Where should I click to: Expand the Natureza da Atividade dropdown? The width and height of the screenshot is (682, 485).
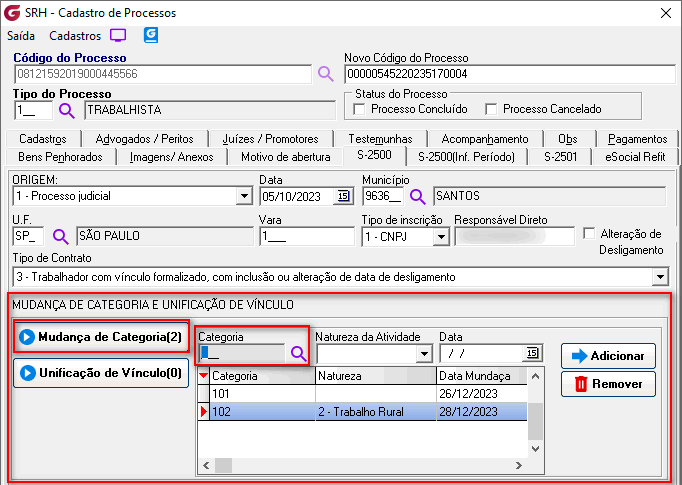point(423,353)
